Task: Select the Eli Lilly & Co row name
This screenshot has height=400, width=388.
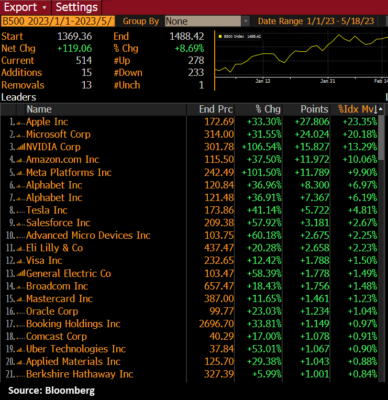Action: click(x=55, y=248)
